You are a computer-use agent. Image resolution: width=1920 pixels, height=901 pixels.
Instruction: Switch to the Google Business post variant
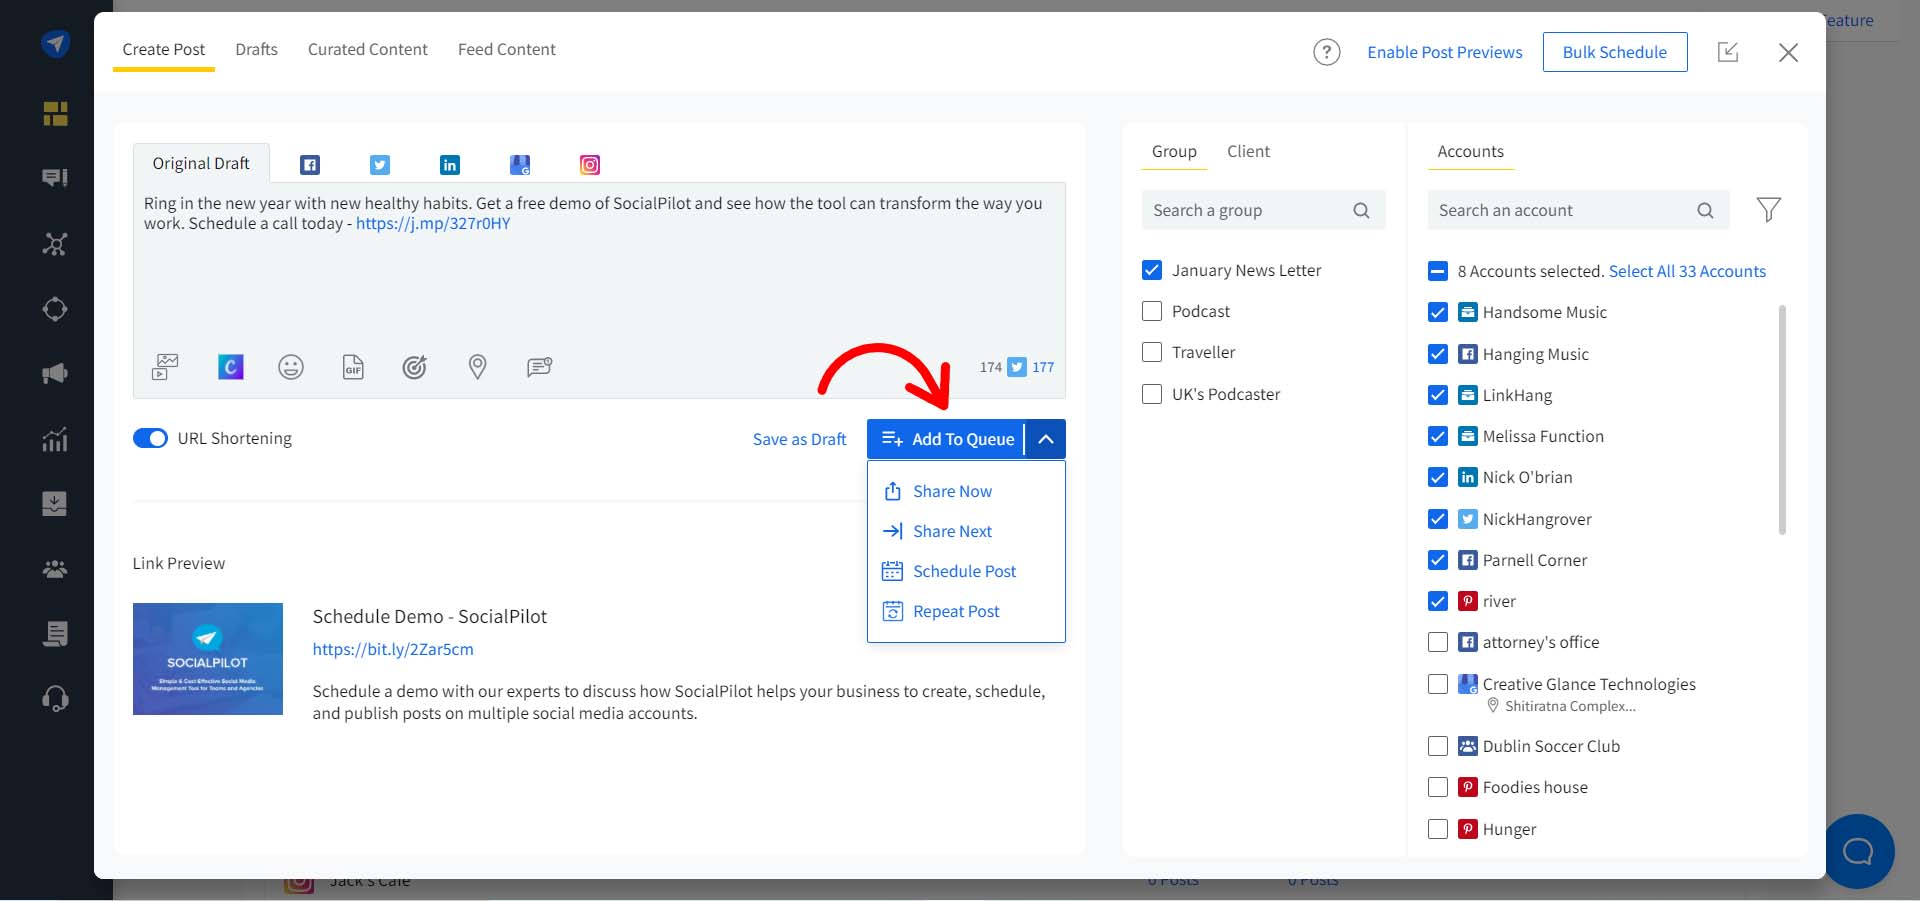pyautogui.click(x=520, y=165)
